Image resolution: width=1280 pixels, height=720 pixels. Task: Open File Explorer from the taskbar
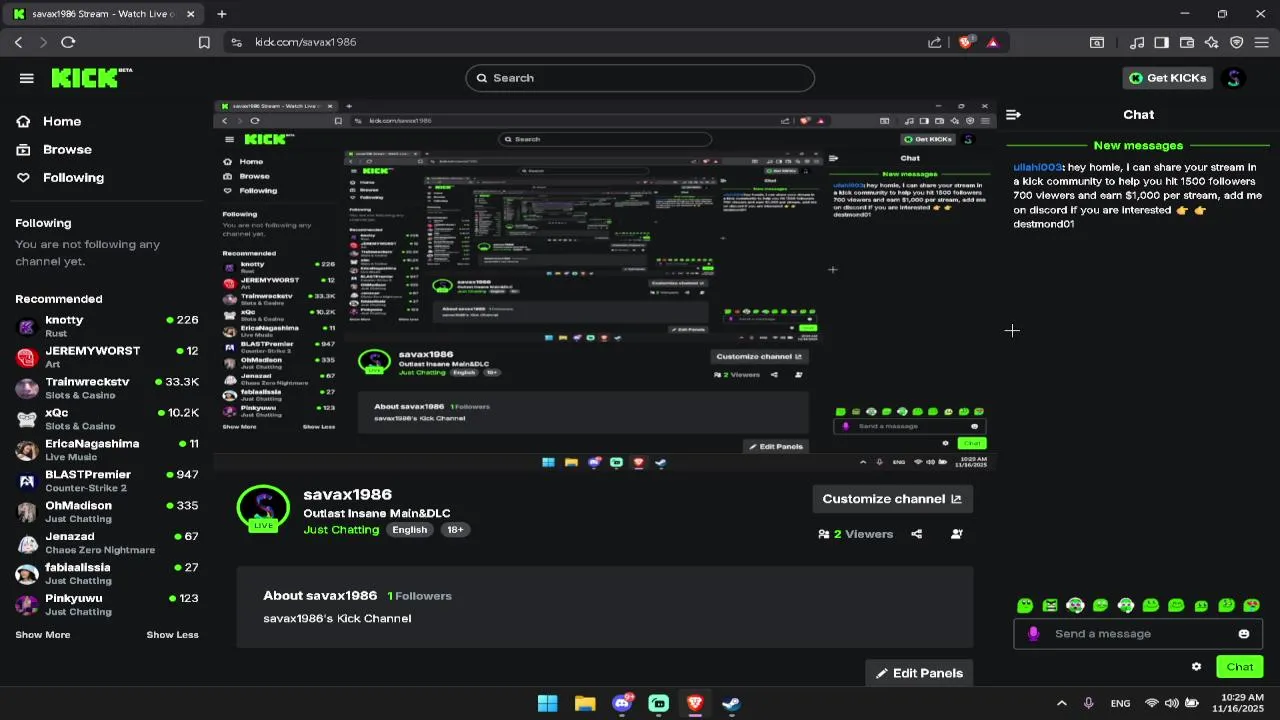pos(585,703)
